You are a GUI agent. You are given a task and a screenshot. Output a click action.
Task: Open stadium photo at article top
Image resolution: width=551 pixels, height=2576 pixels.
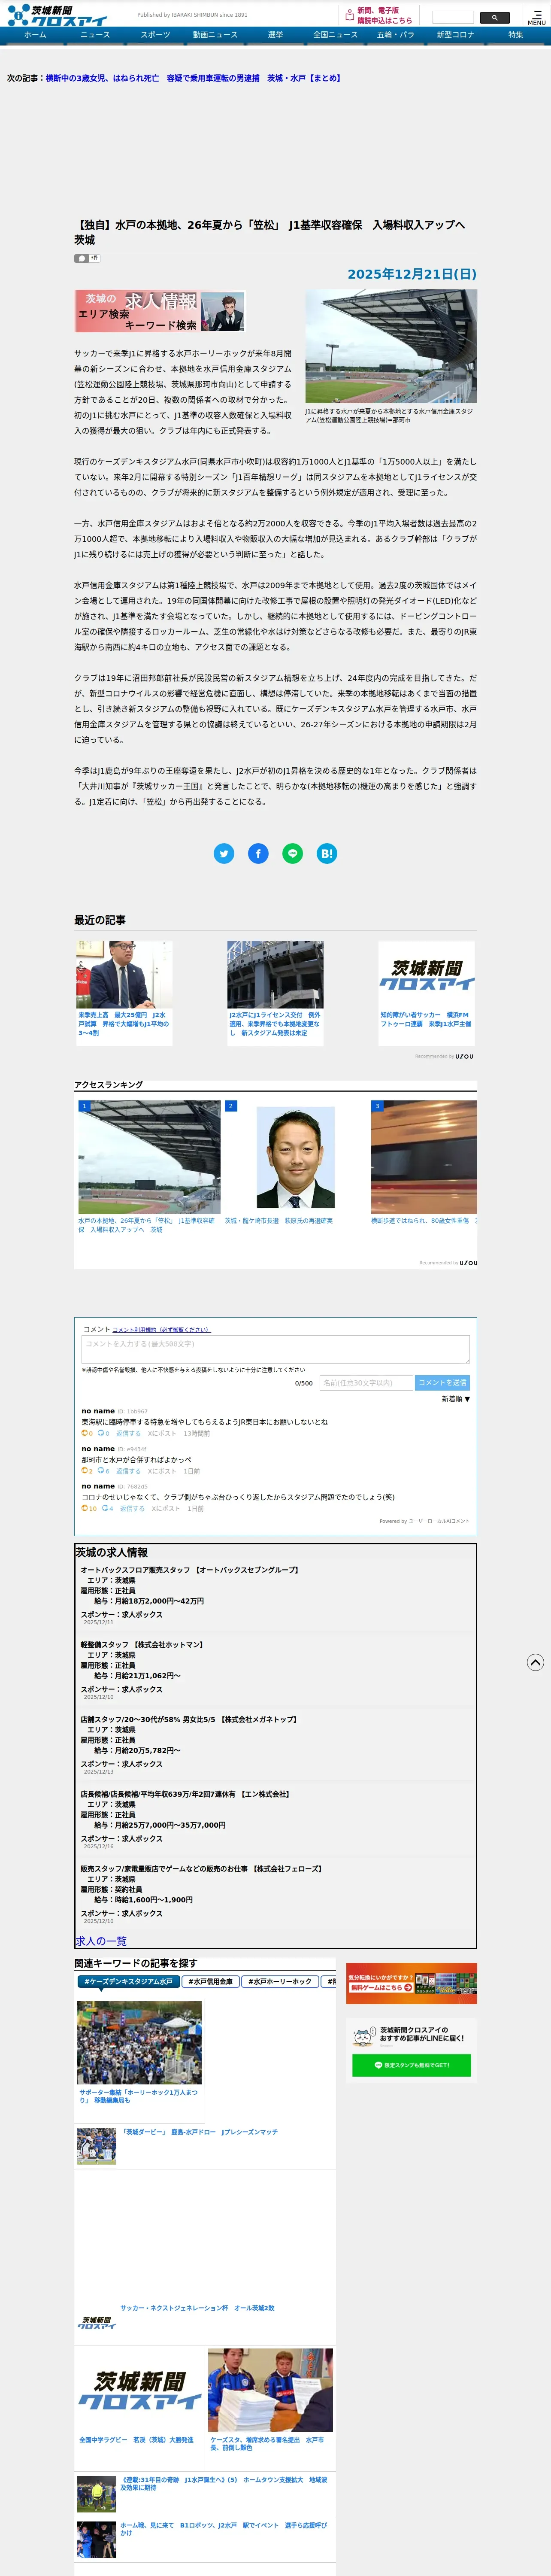click(x=391, y=346)
